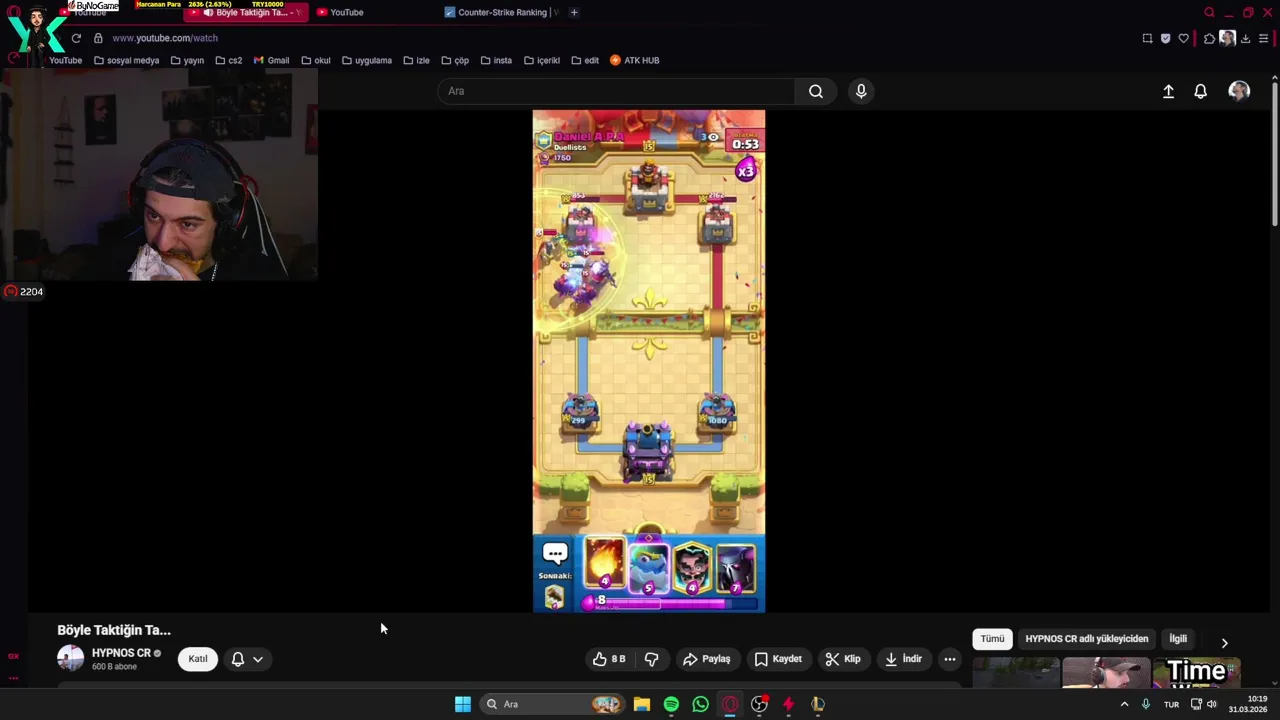The image size is (1280, 720).
Task: Select the Tümü filter chip
Action: [992, 639]
